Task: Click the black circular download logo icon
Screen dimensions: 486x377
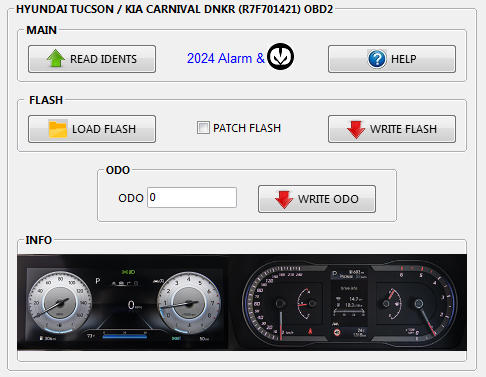Action: 280,57
